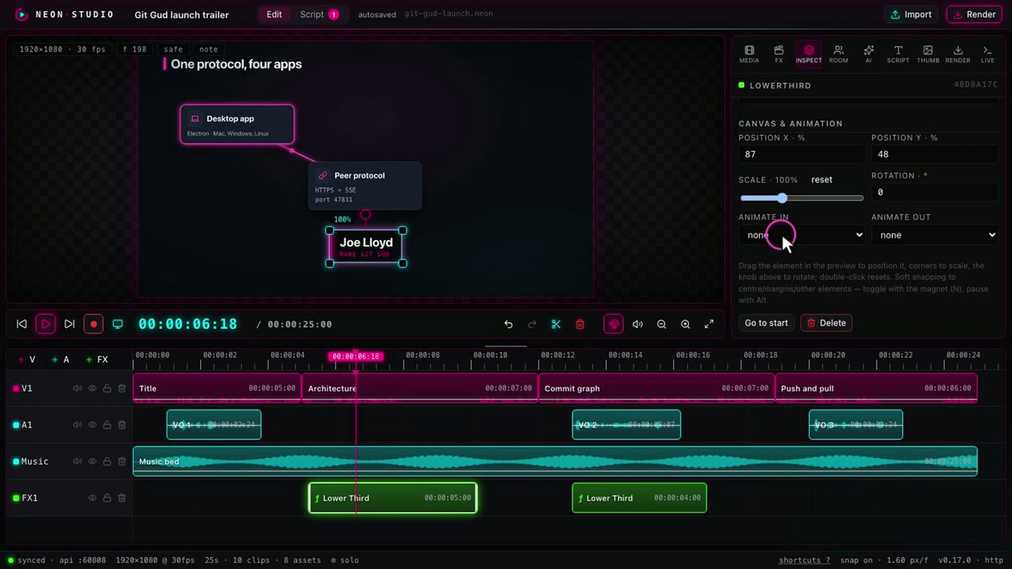Open the Script panel tab with T icon
Viewport: 1012px width, 569px height.
point(898,54)
